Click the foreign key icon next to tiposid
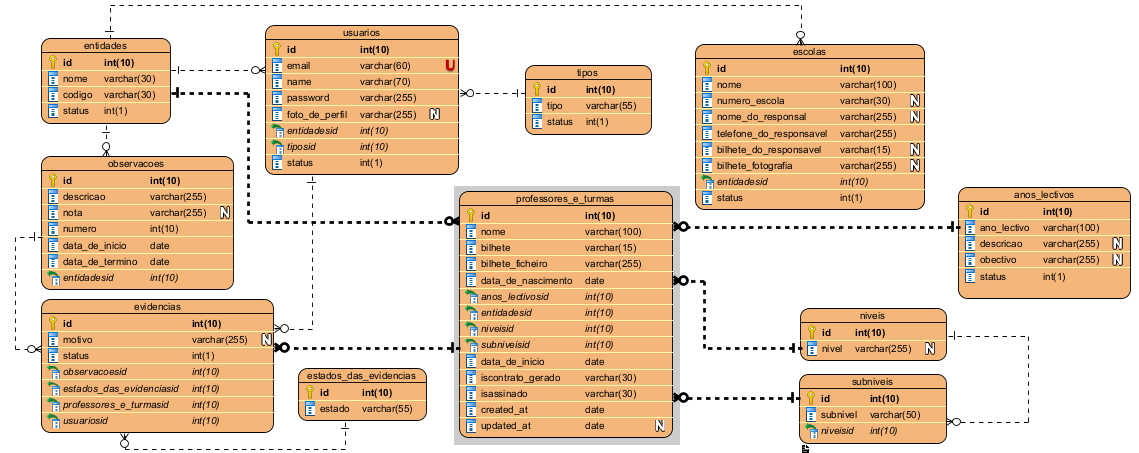Screen dimensions: 1139x453 click(276, 146)
